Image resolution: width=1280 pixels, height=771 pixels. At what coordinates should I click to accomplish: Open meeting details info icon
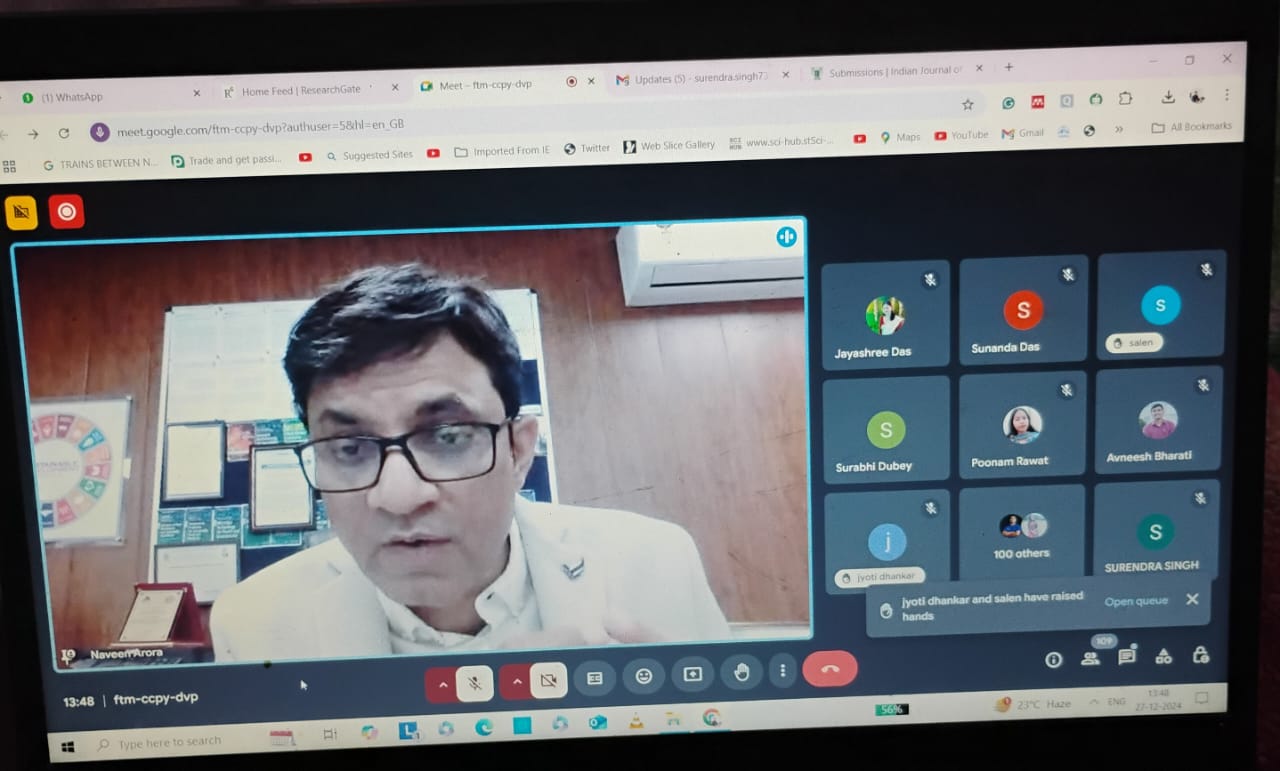pyautogui.click(x=1053, y=659)
